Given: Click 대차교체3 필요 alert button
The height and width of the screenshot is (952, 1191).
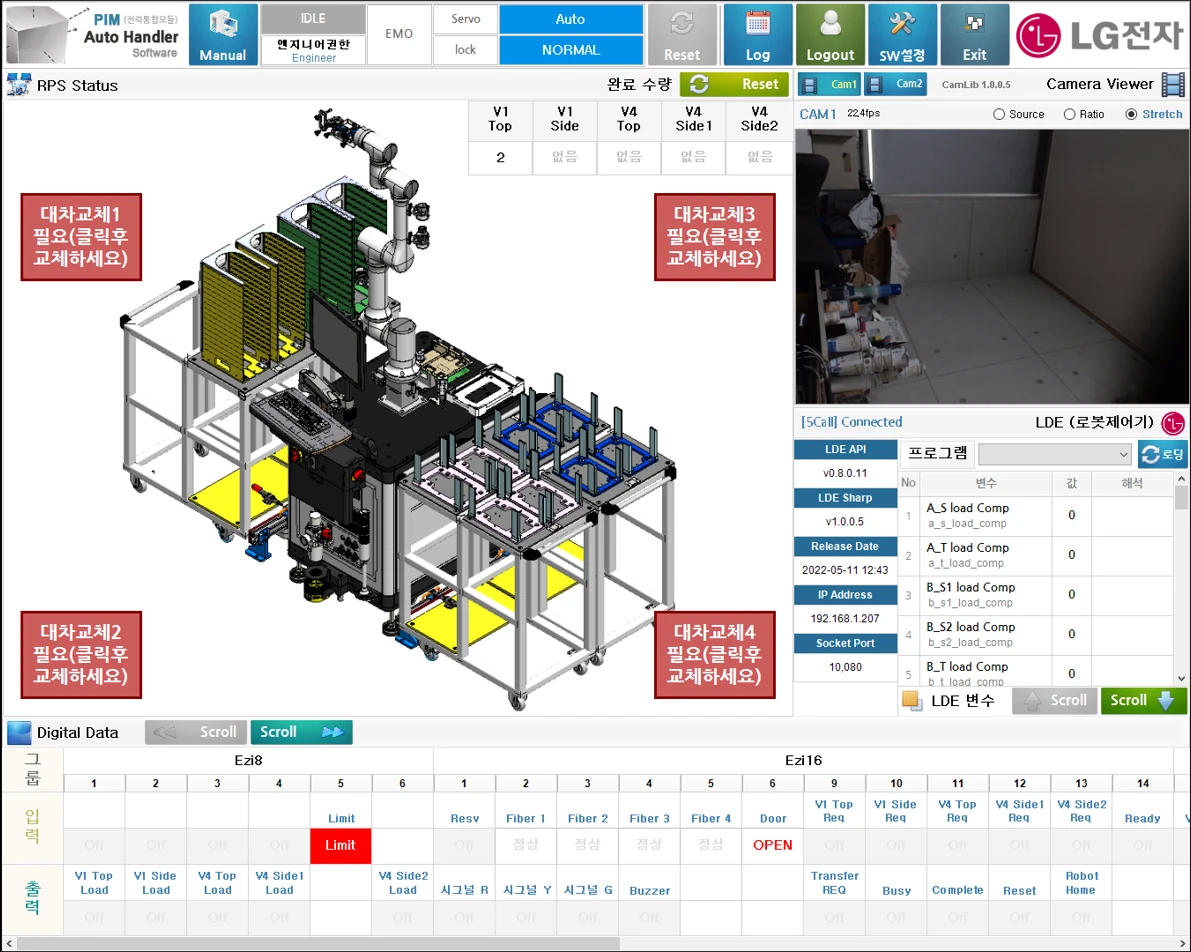Looking at the screenshot, I should pos(715,237).
